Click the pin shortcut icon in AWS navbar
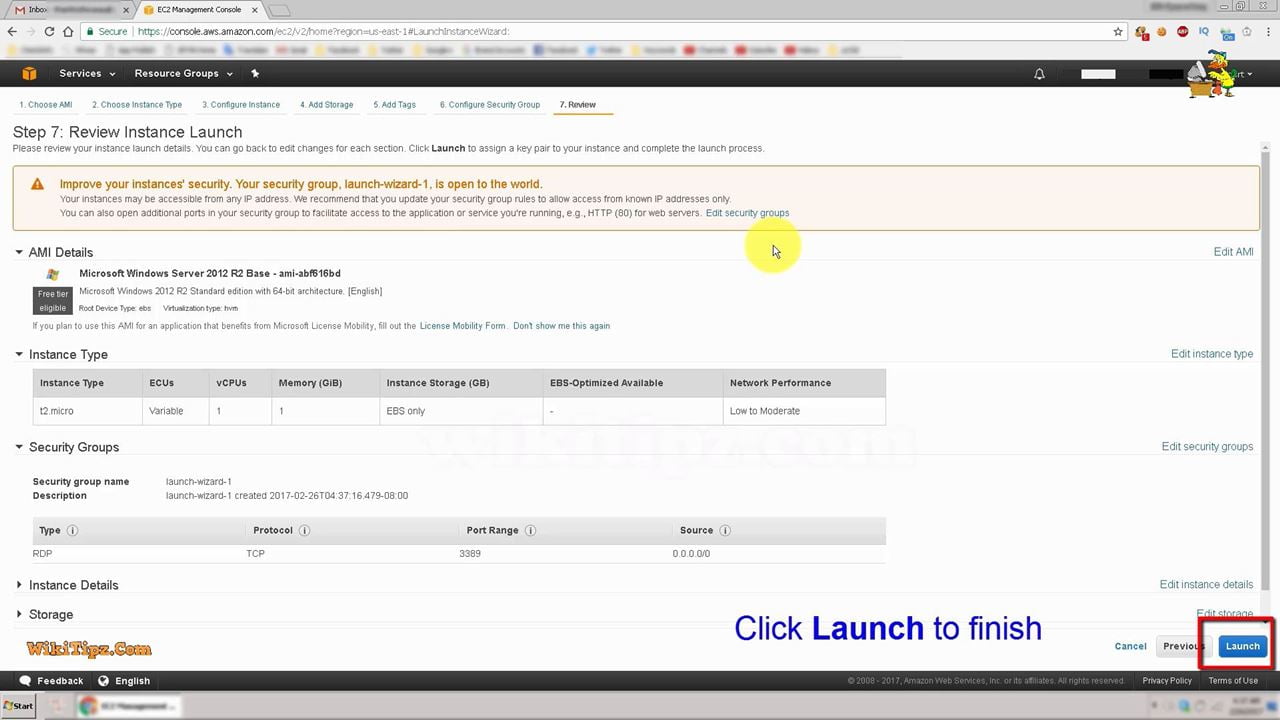The image size is (1280, 720). tap(255, 73)
